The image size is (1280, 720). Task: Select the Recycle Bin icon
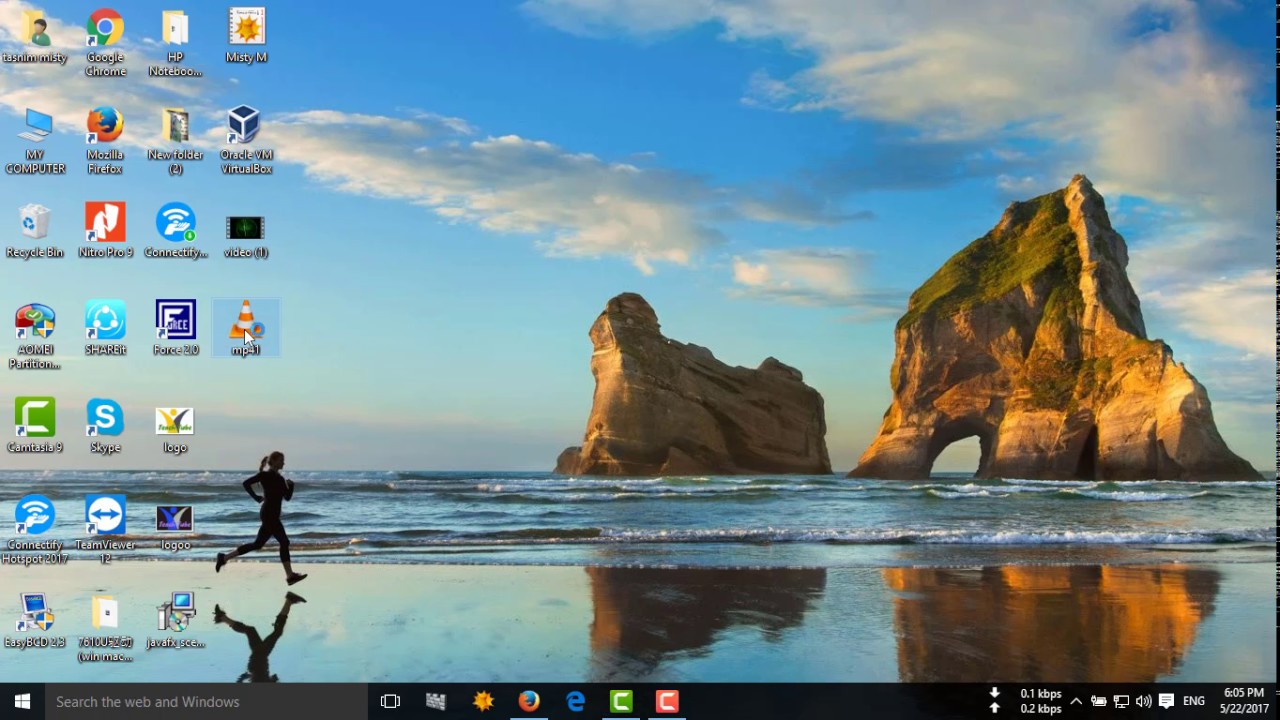[x=35, y=230]
